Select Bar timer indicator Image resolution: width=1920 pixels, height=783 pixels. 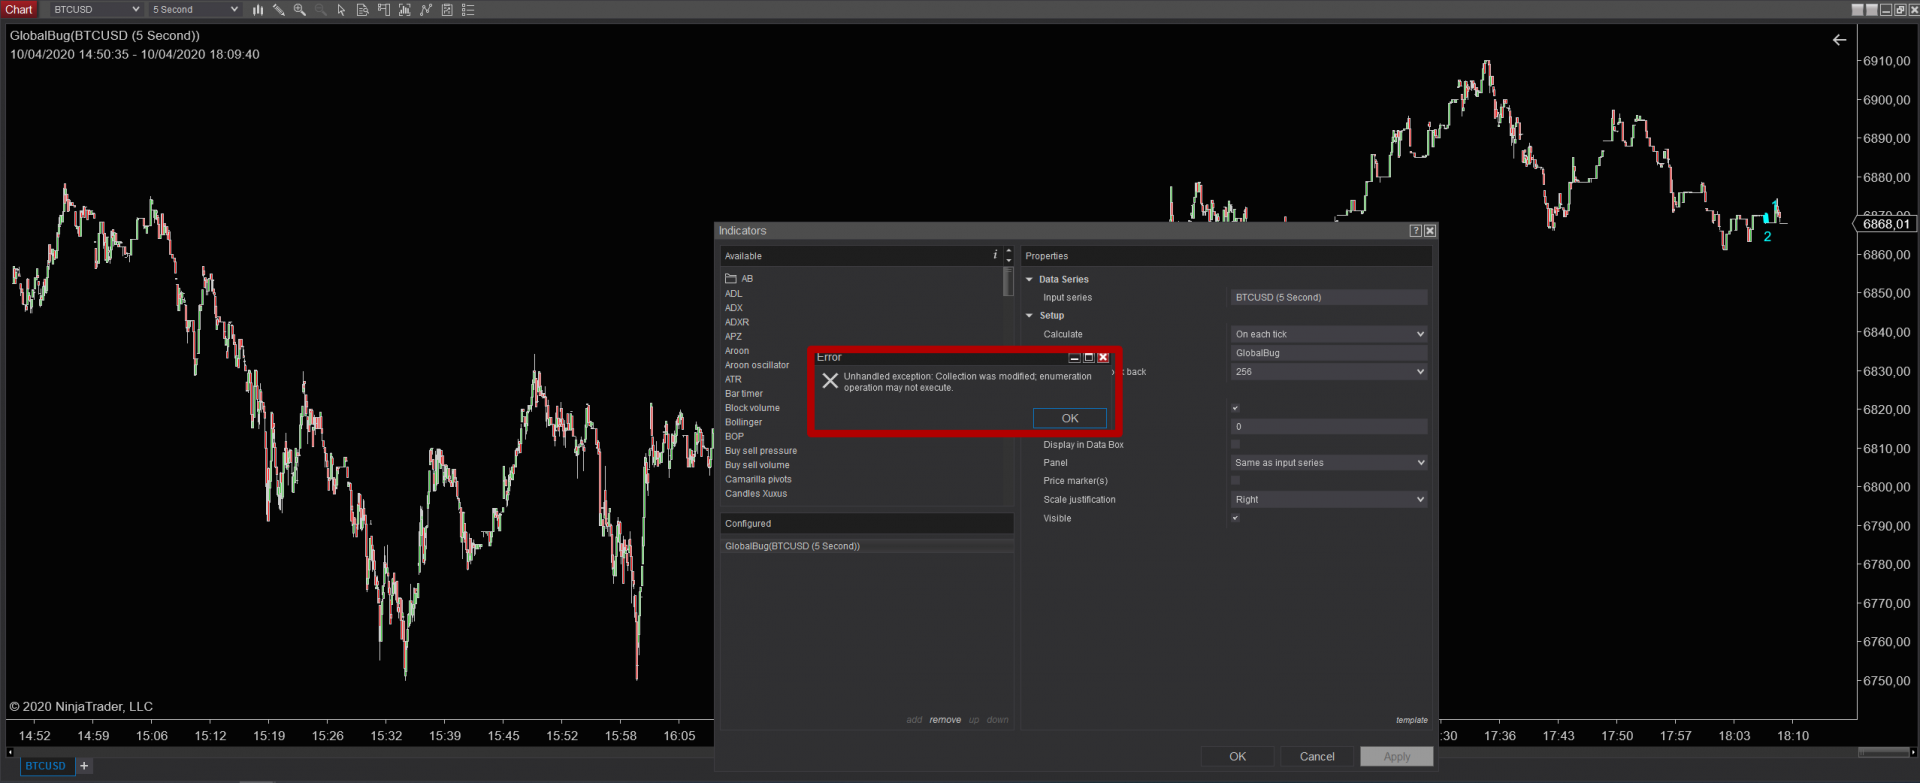[x=744, y=394]
